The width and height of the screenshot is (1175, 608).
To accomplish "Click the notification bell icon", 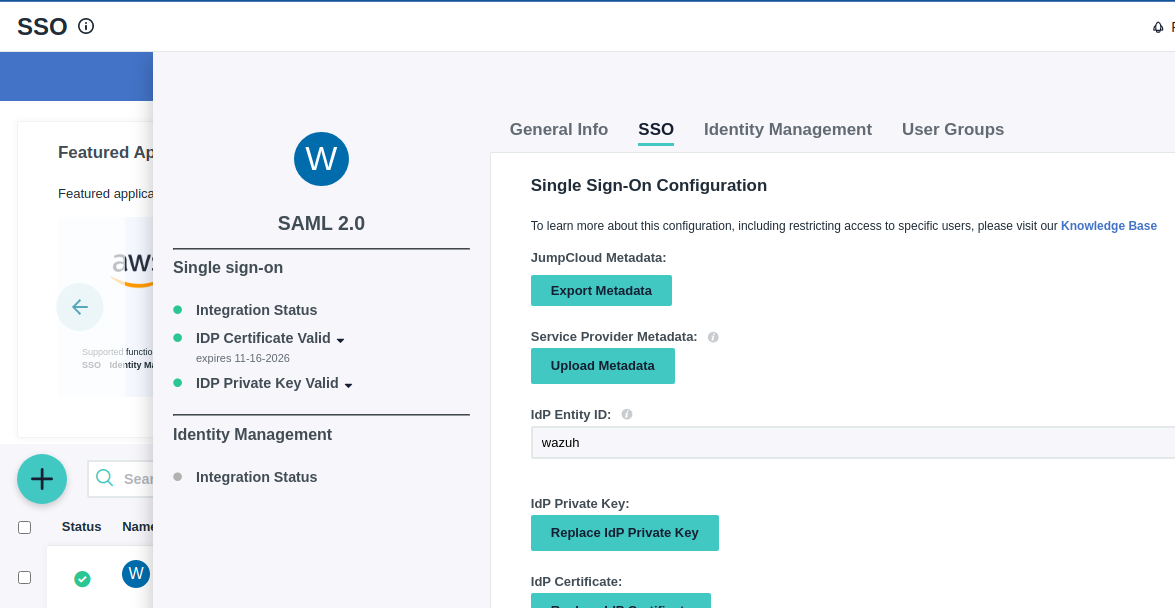I will 1158,28.
